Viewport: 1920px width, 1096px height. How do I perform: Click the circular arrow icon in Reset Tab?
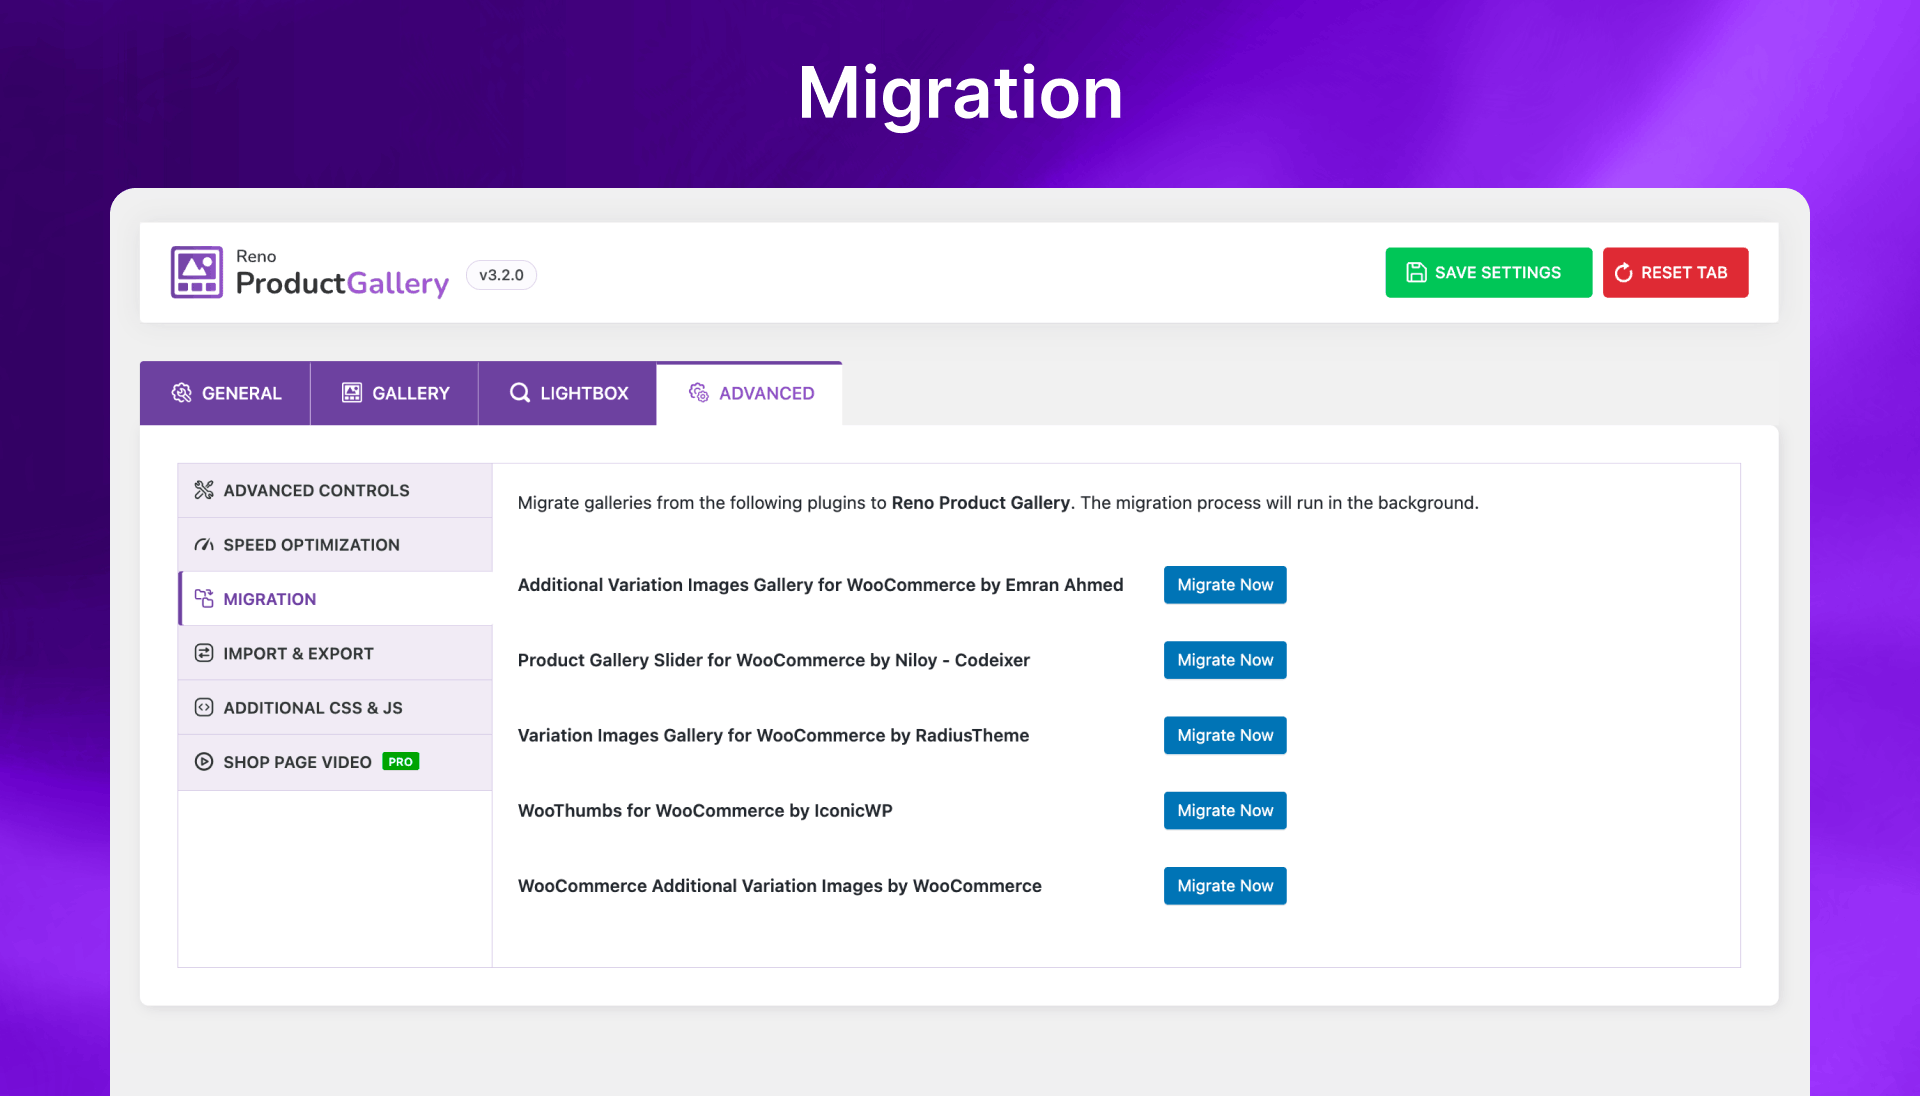1624,272
